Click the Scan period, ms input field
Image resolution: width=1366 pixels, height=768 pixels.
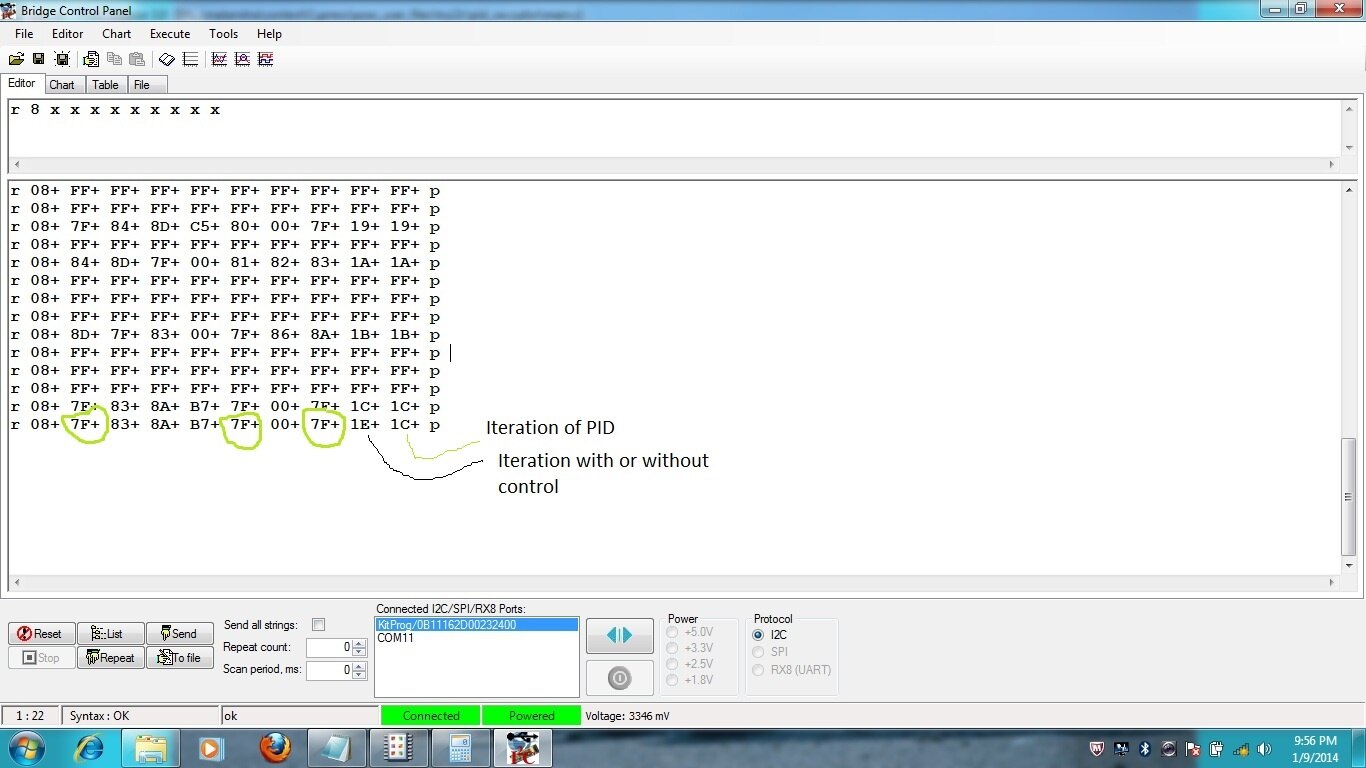coord(330,671)
